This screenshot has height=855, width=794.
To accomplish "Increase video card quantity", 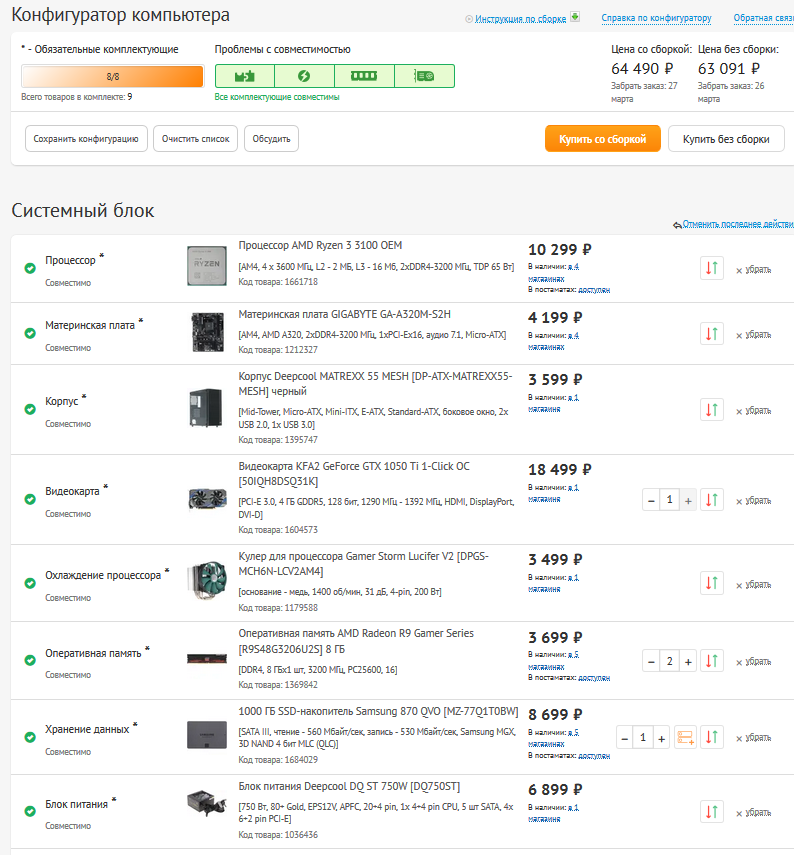I will tap(688, 500).
